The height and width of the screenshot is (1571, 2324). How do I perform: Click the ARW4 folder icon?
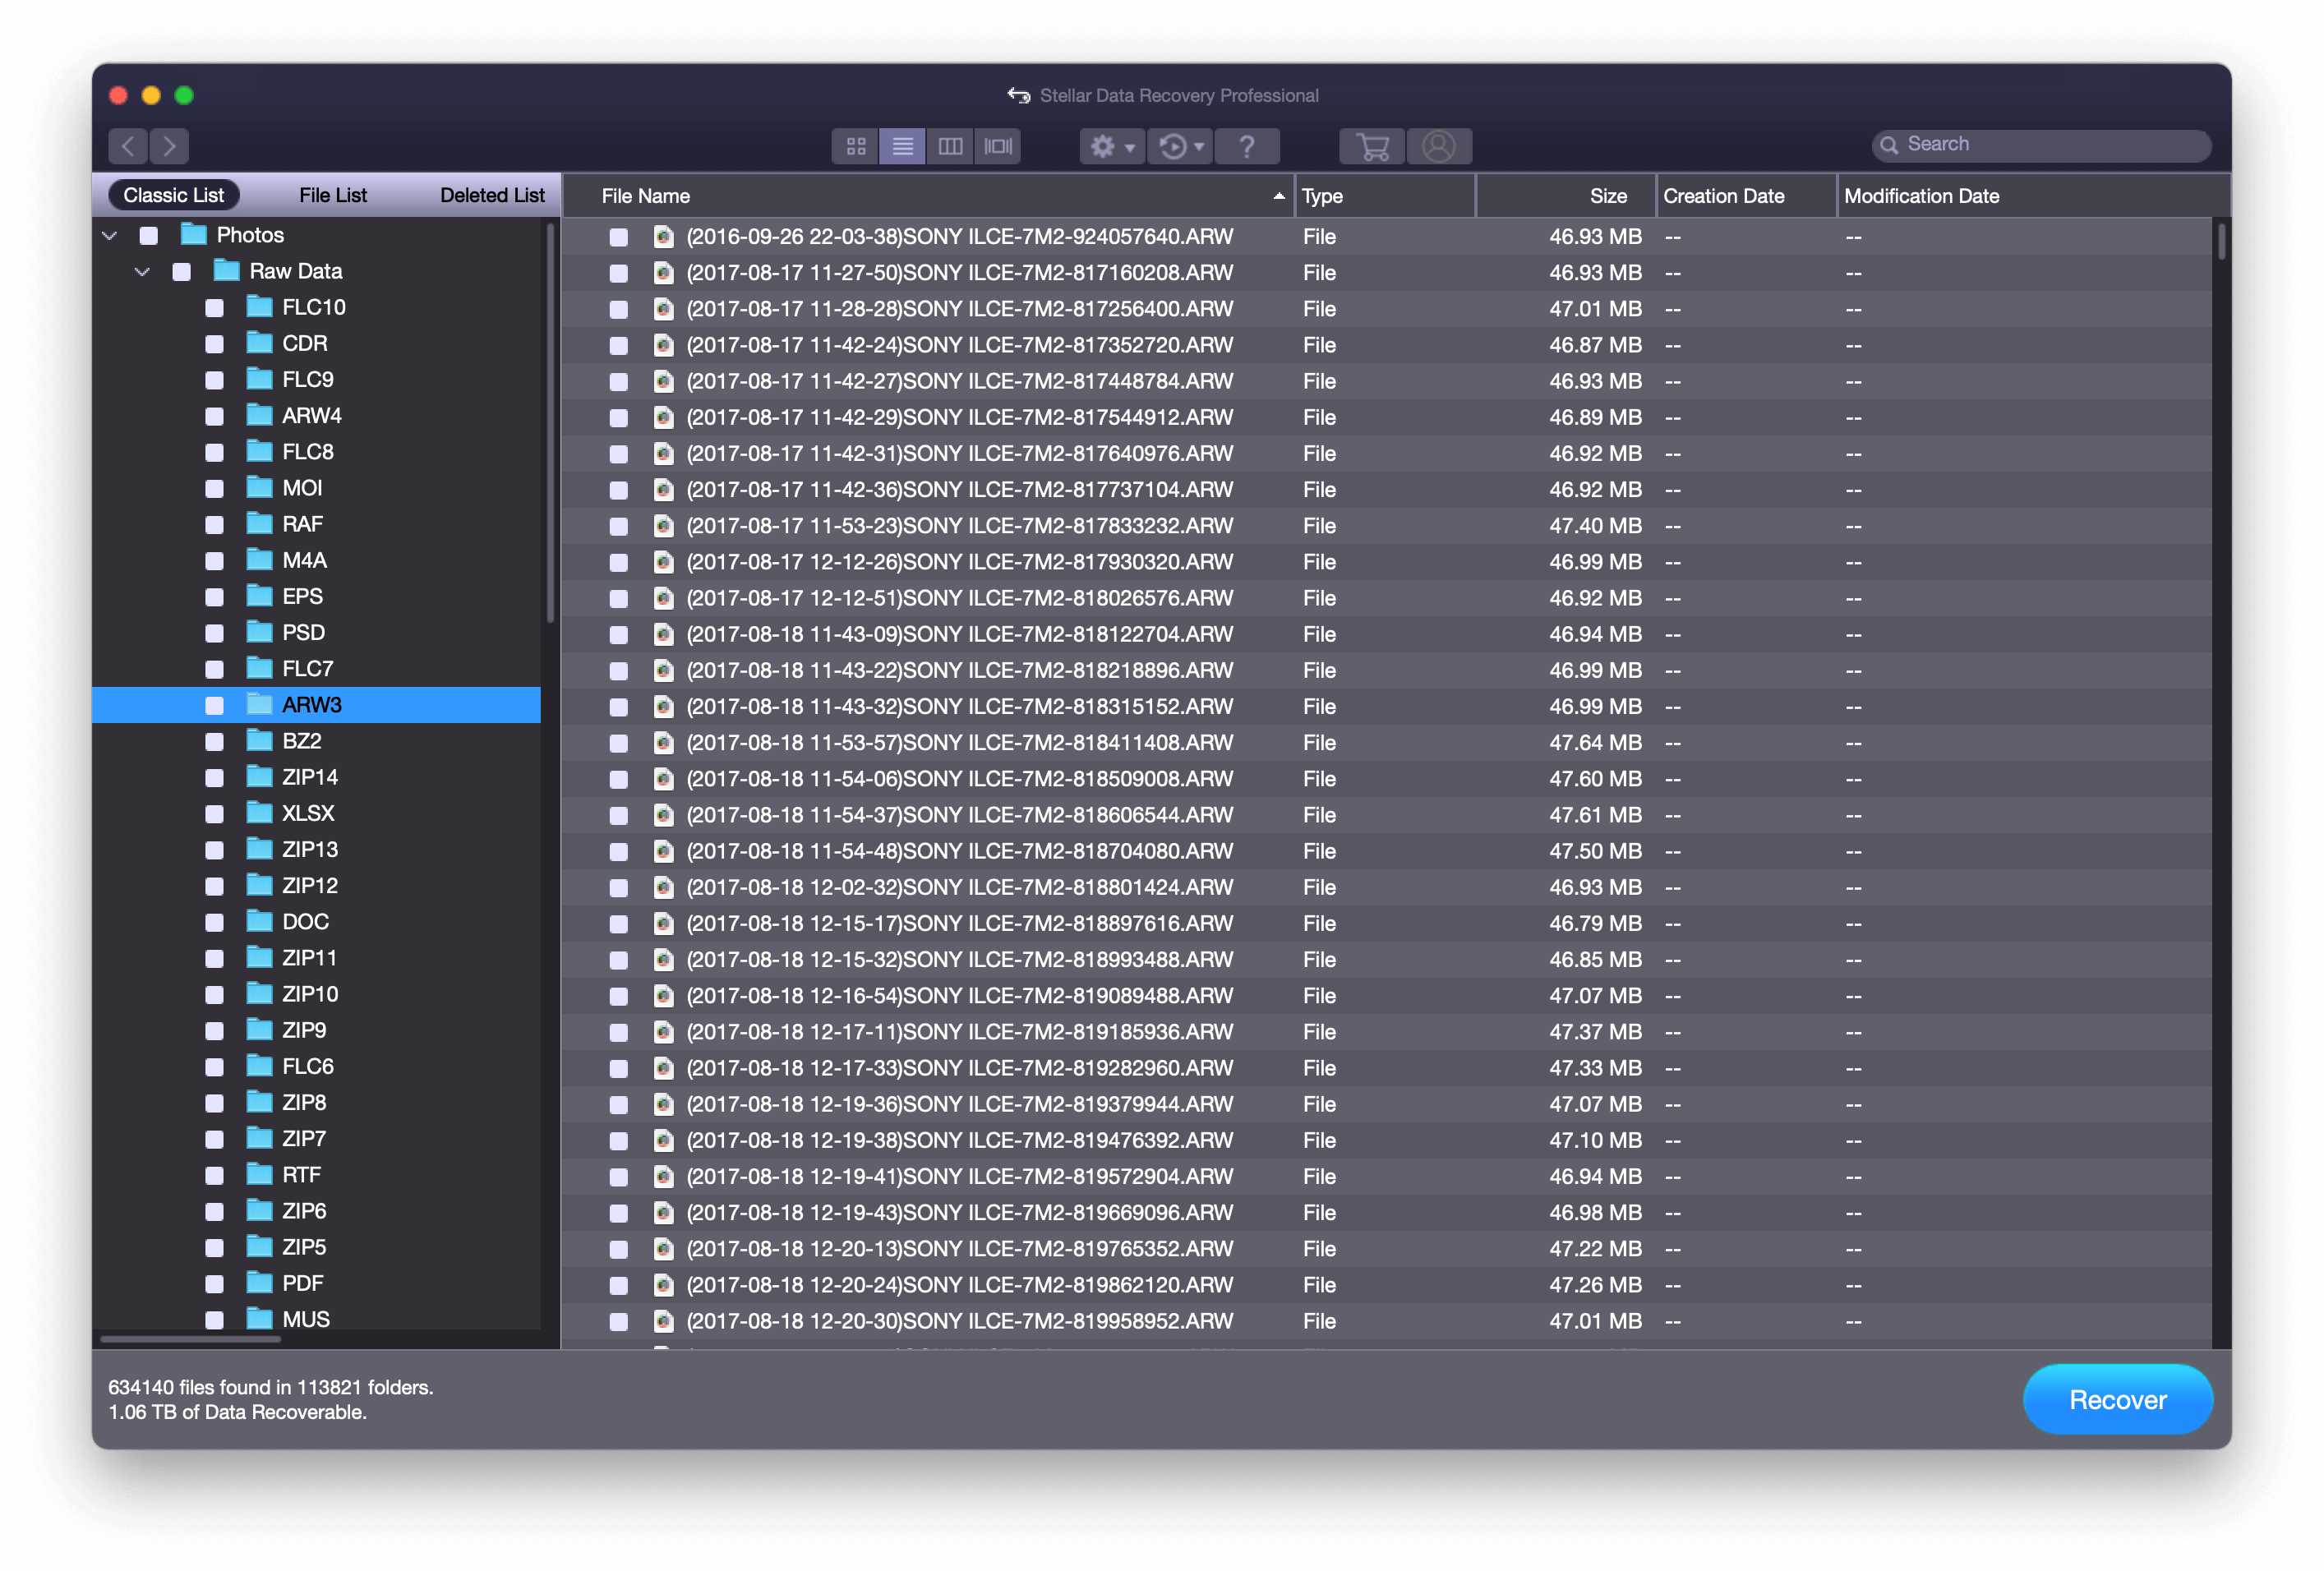tap(260, 415)
